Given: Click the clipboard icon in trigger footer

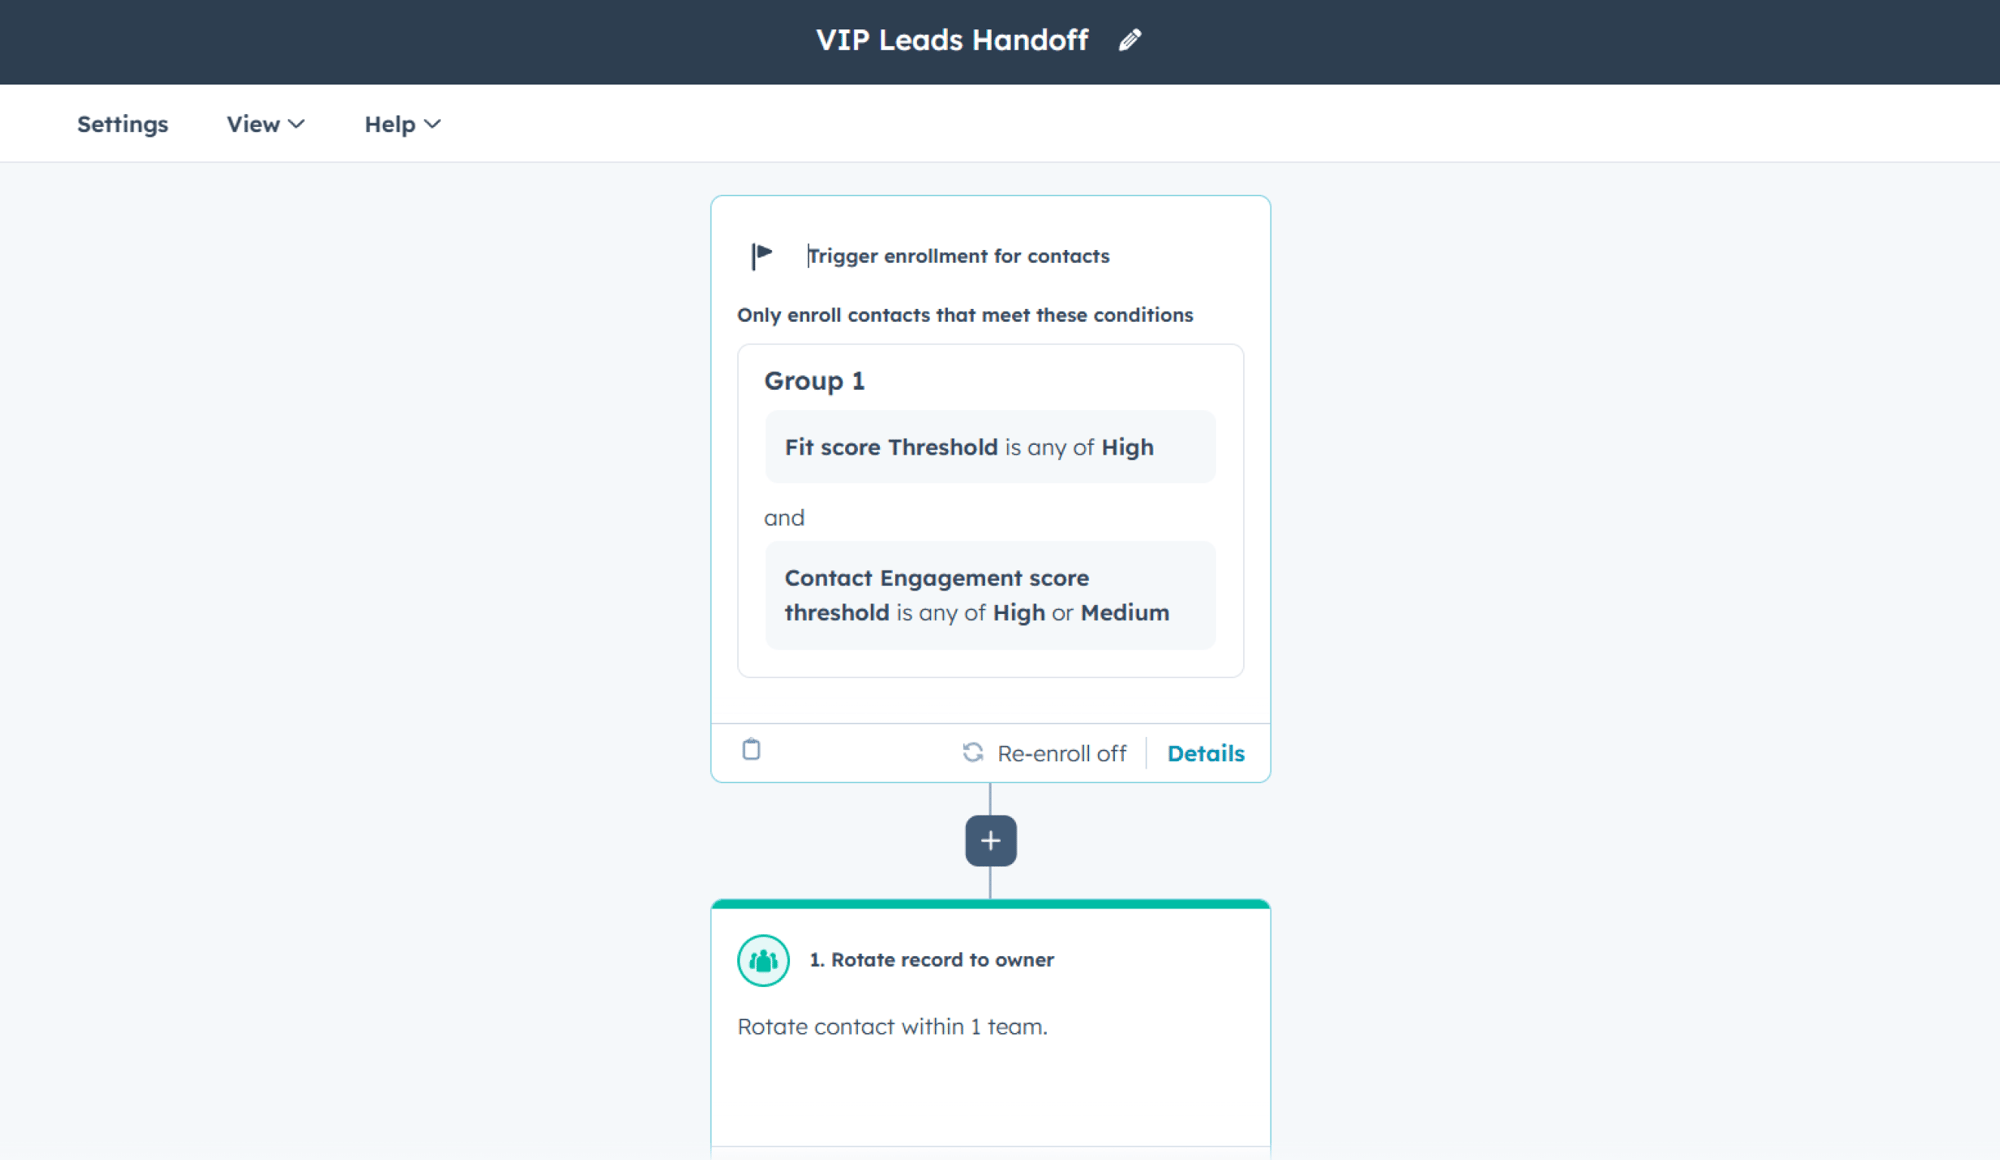Looking at the screenshot, I should (751, 749).
